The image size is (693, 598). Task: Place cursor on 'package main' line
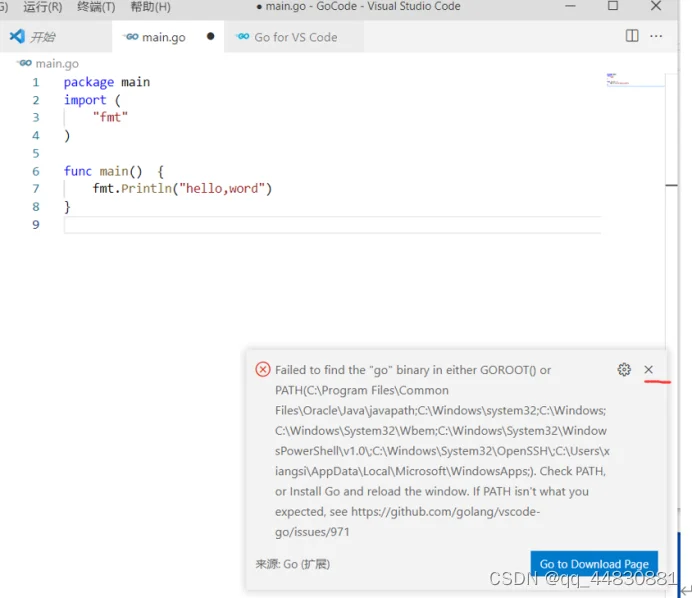(x=107, y=82)
